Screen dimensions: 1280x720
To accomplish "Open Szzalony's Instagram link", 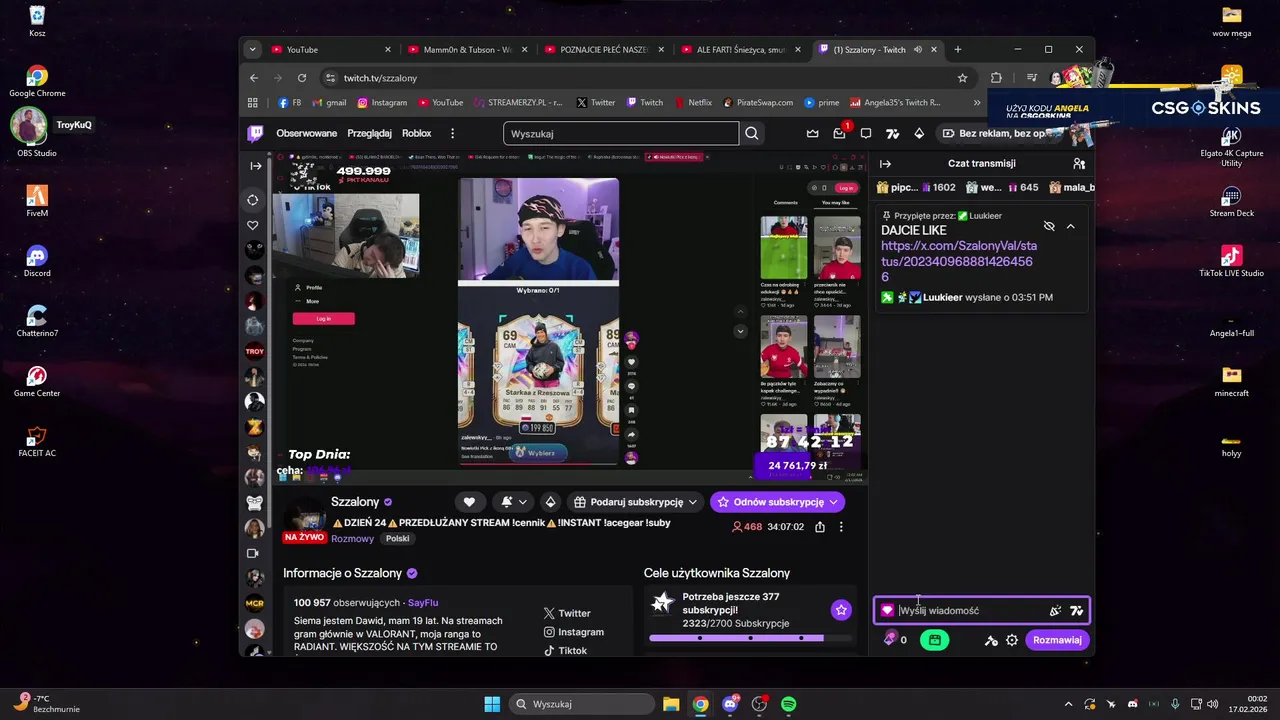I will pyautogui.click(x=574, y=632).
